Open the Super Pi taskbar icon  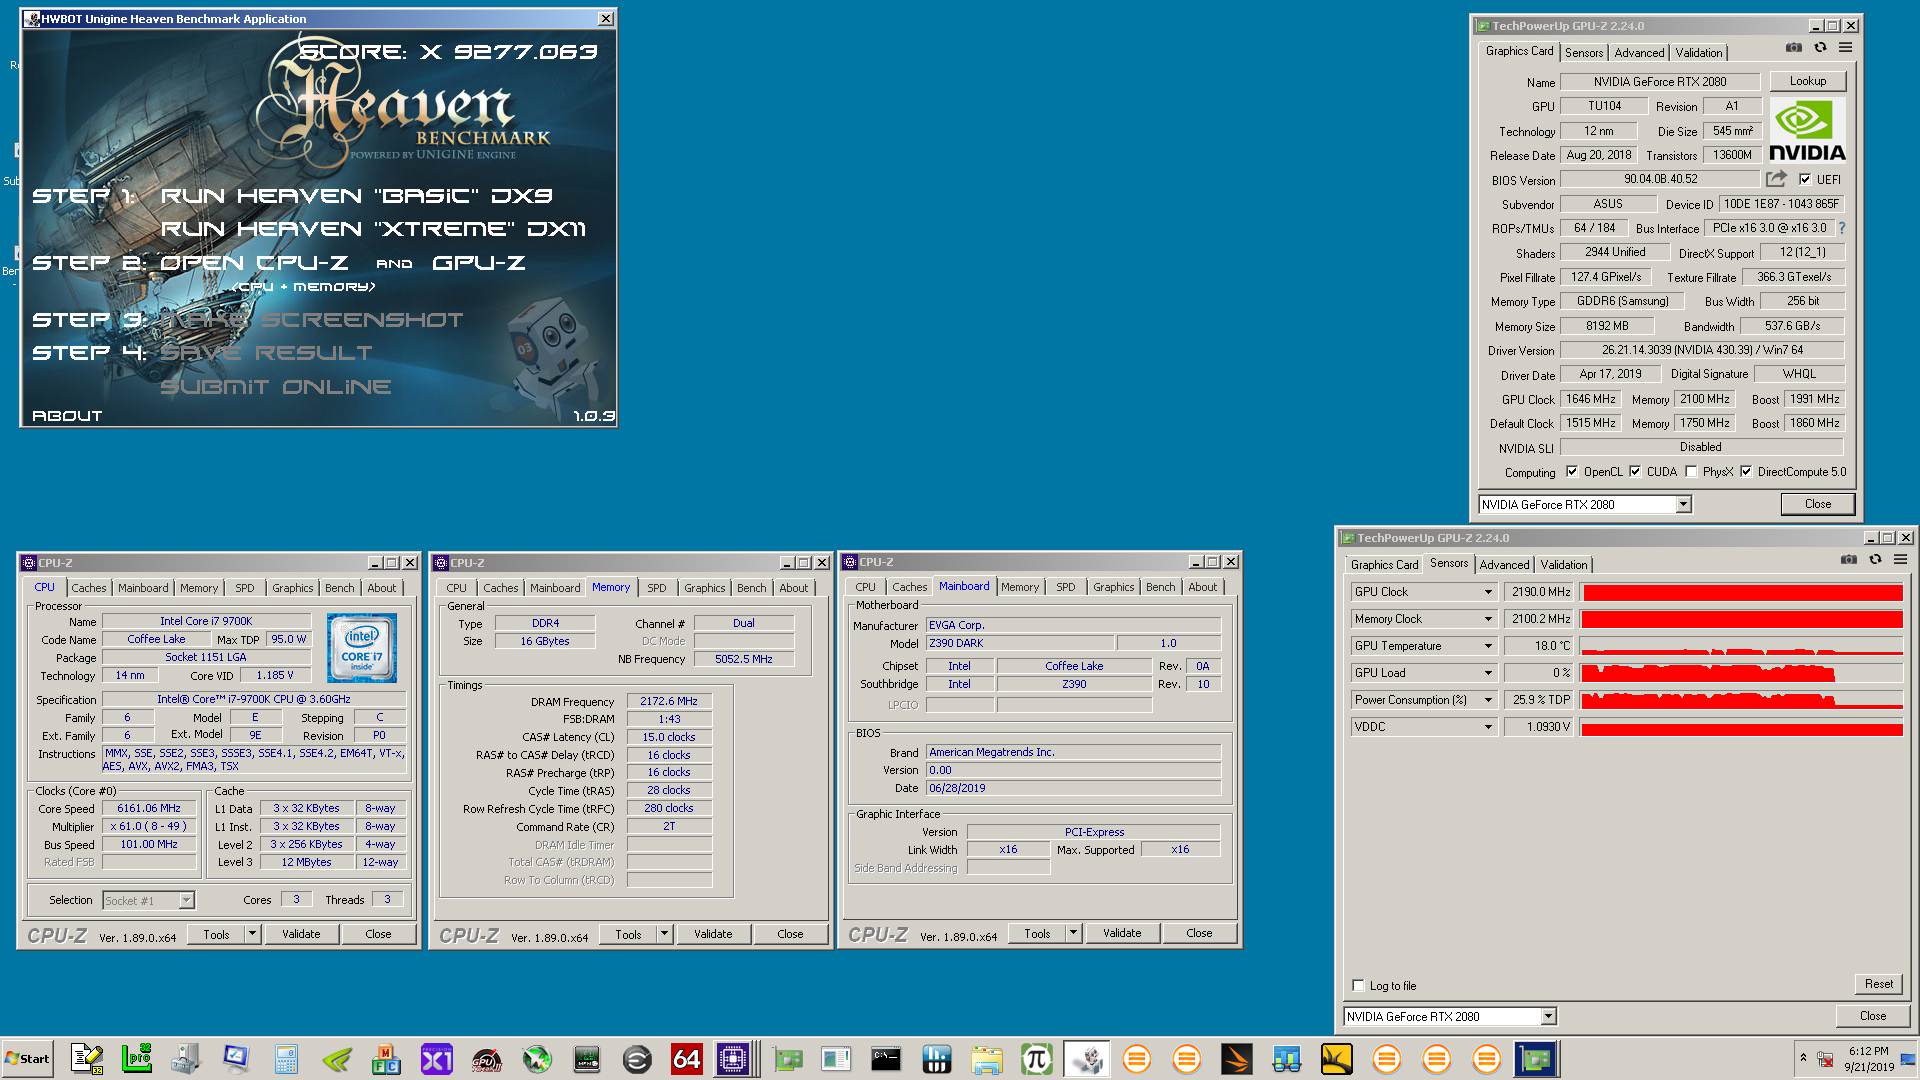(1036, 1059)
